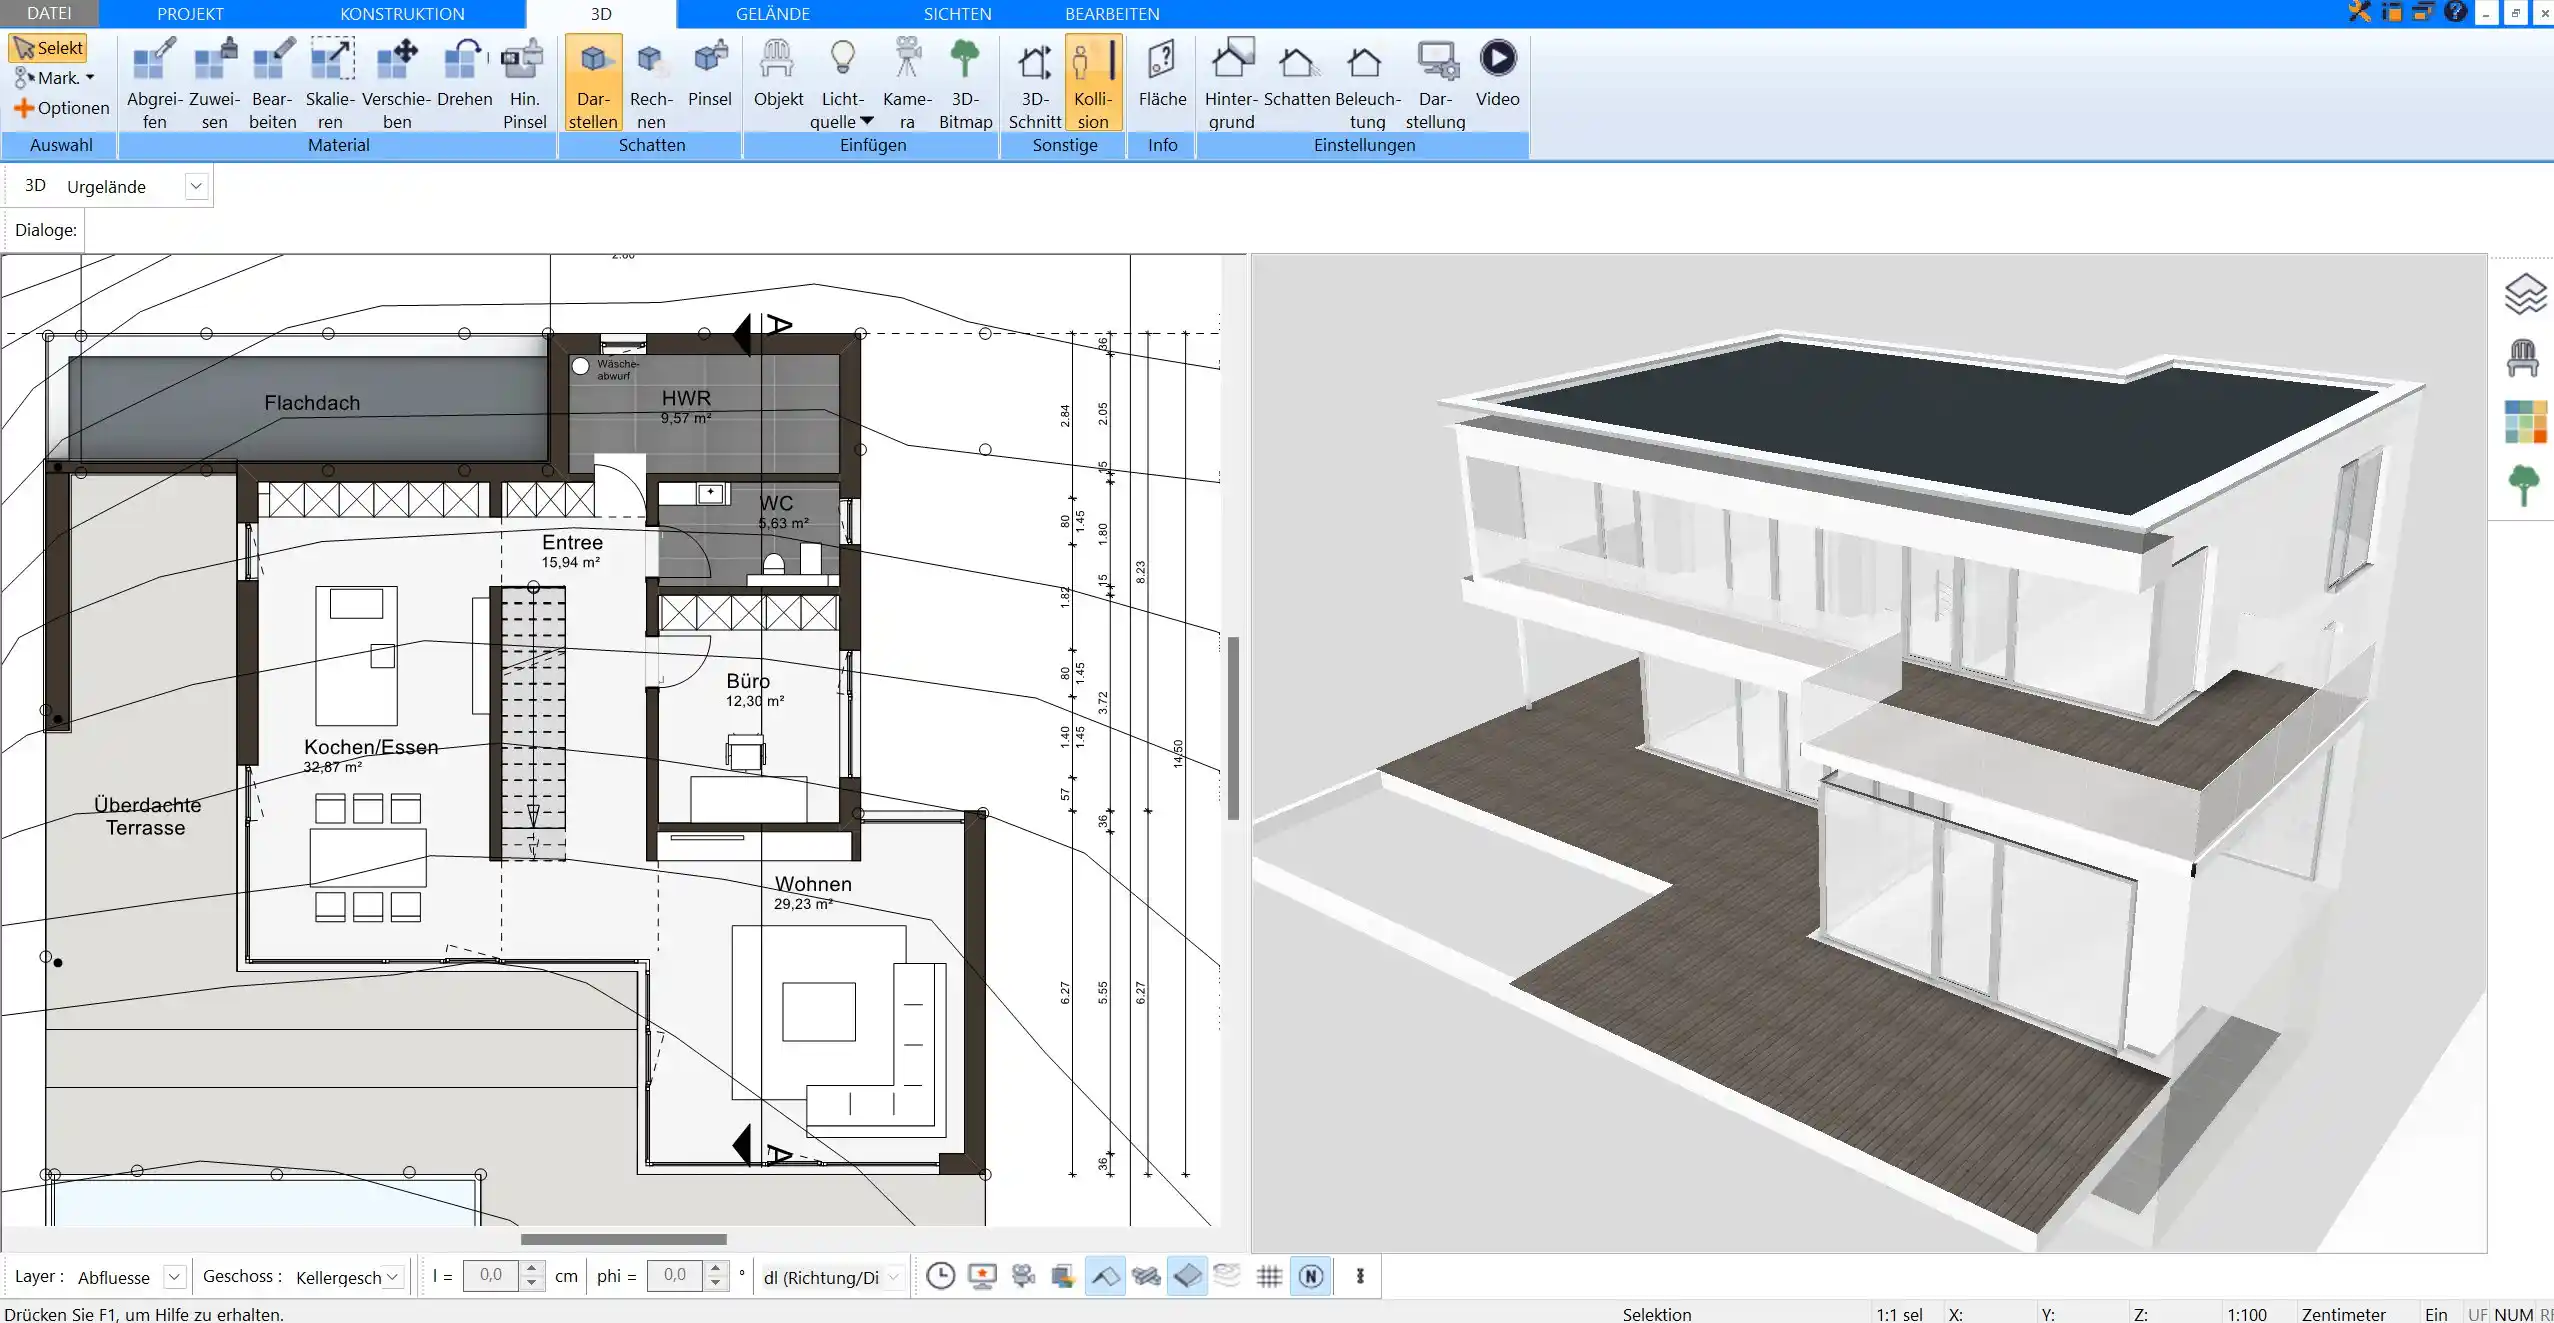Toggle the north arrow N button
This screenshot has height=1323, width=2554.
point(1311,1276)
